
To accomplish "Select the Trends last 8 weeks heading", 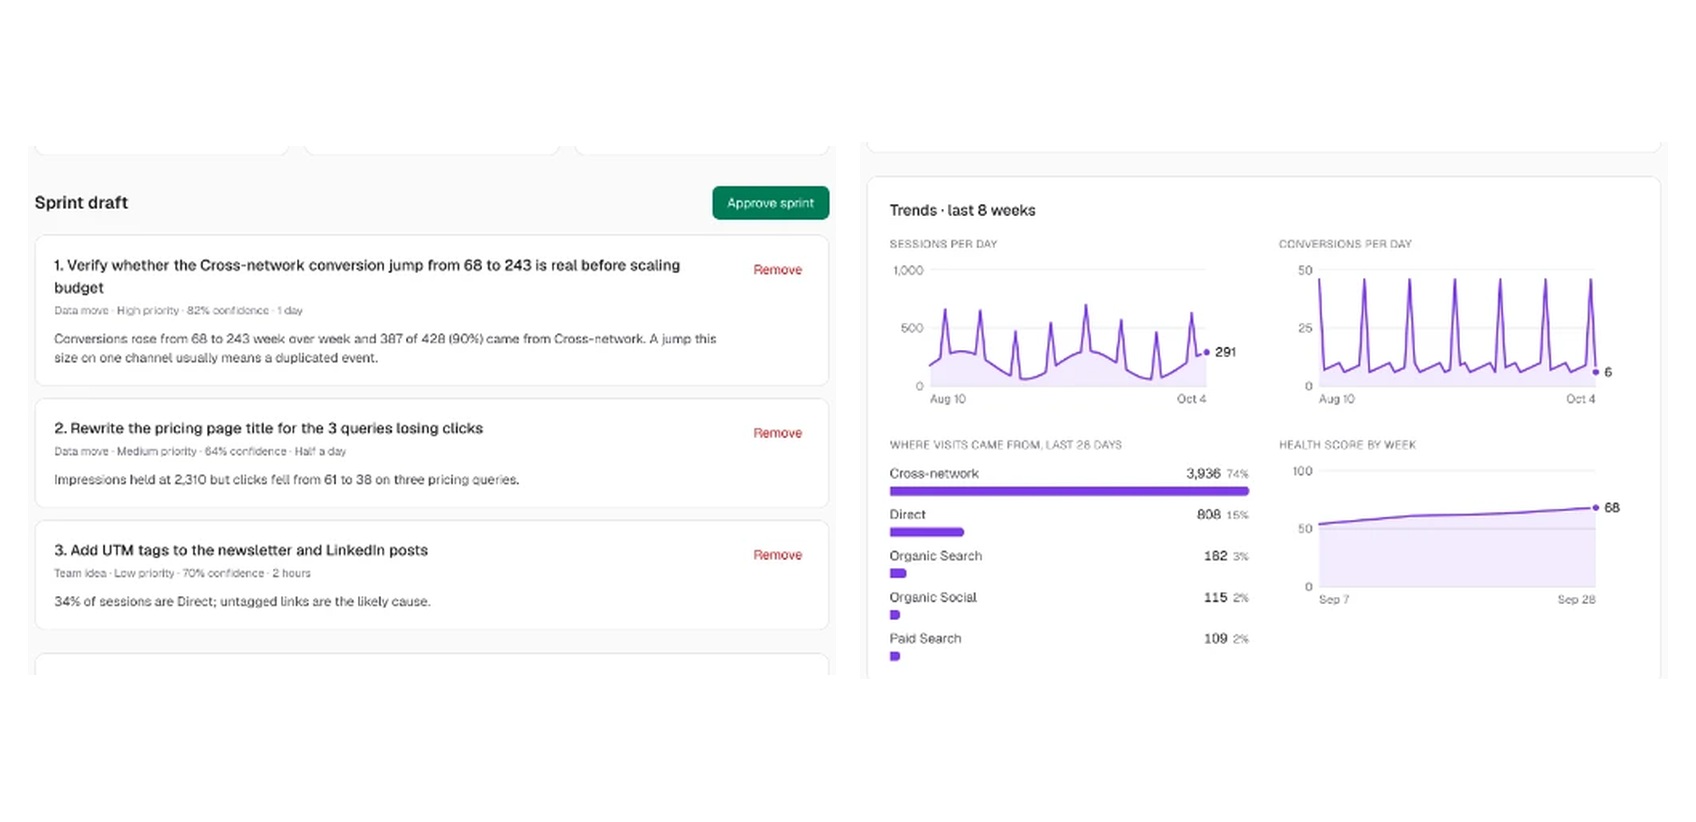I will (x=962, y=210).
